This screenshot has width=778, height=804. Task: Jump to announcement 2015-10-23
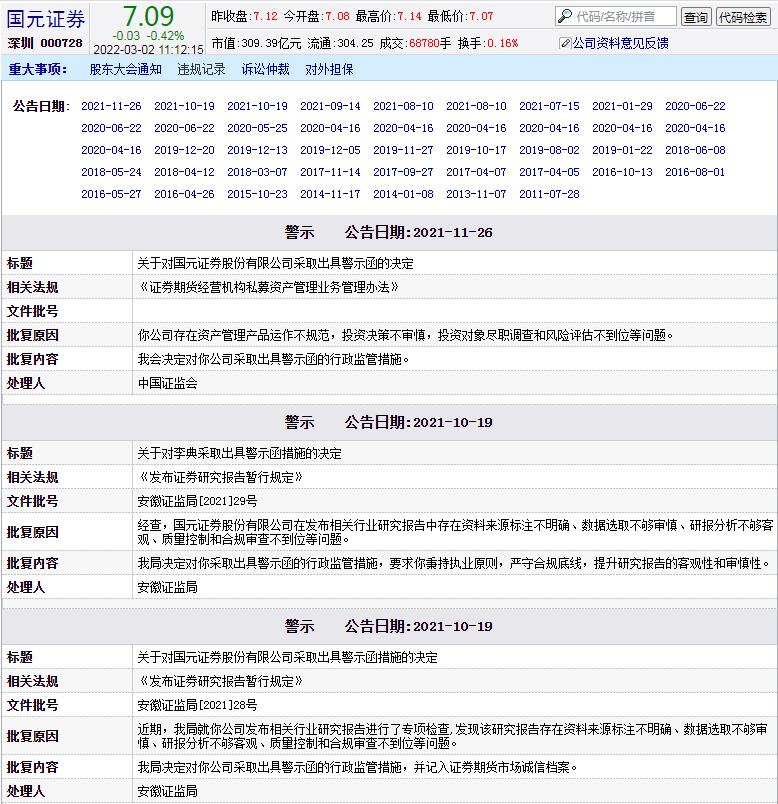[x=257, y=194]
